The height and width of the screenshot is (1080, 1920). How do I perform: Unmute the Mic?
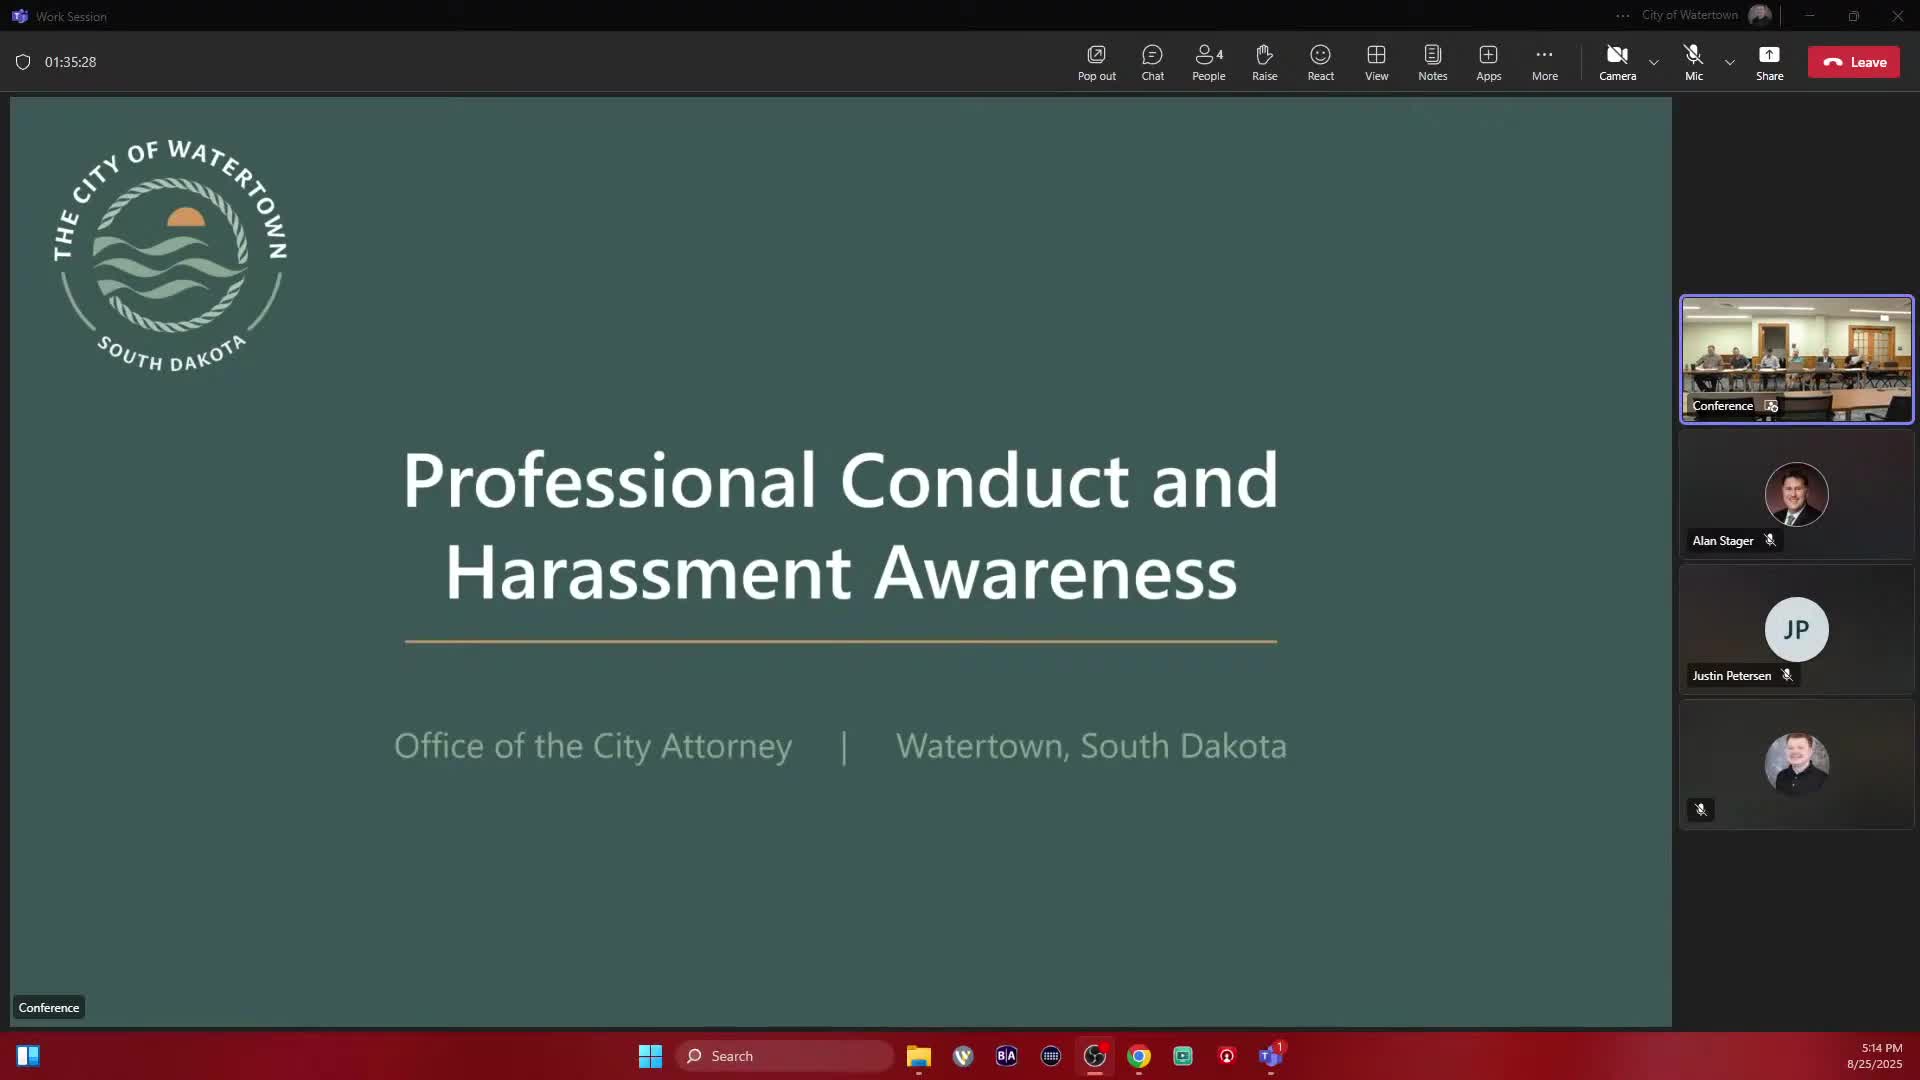click(1693, 61)
